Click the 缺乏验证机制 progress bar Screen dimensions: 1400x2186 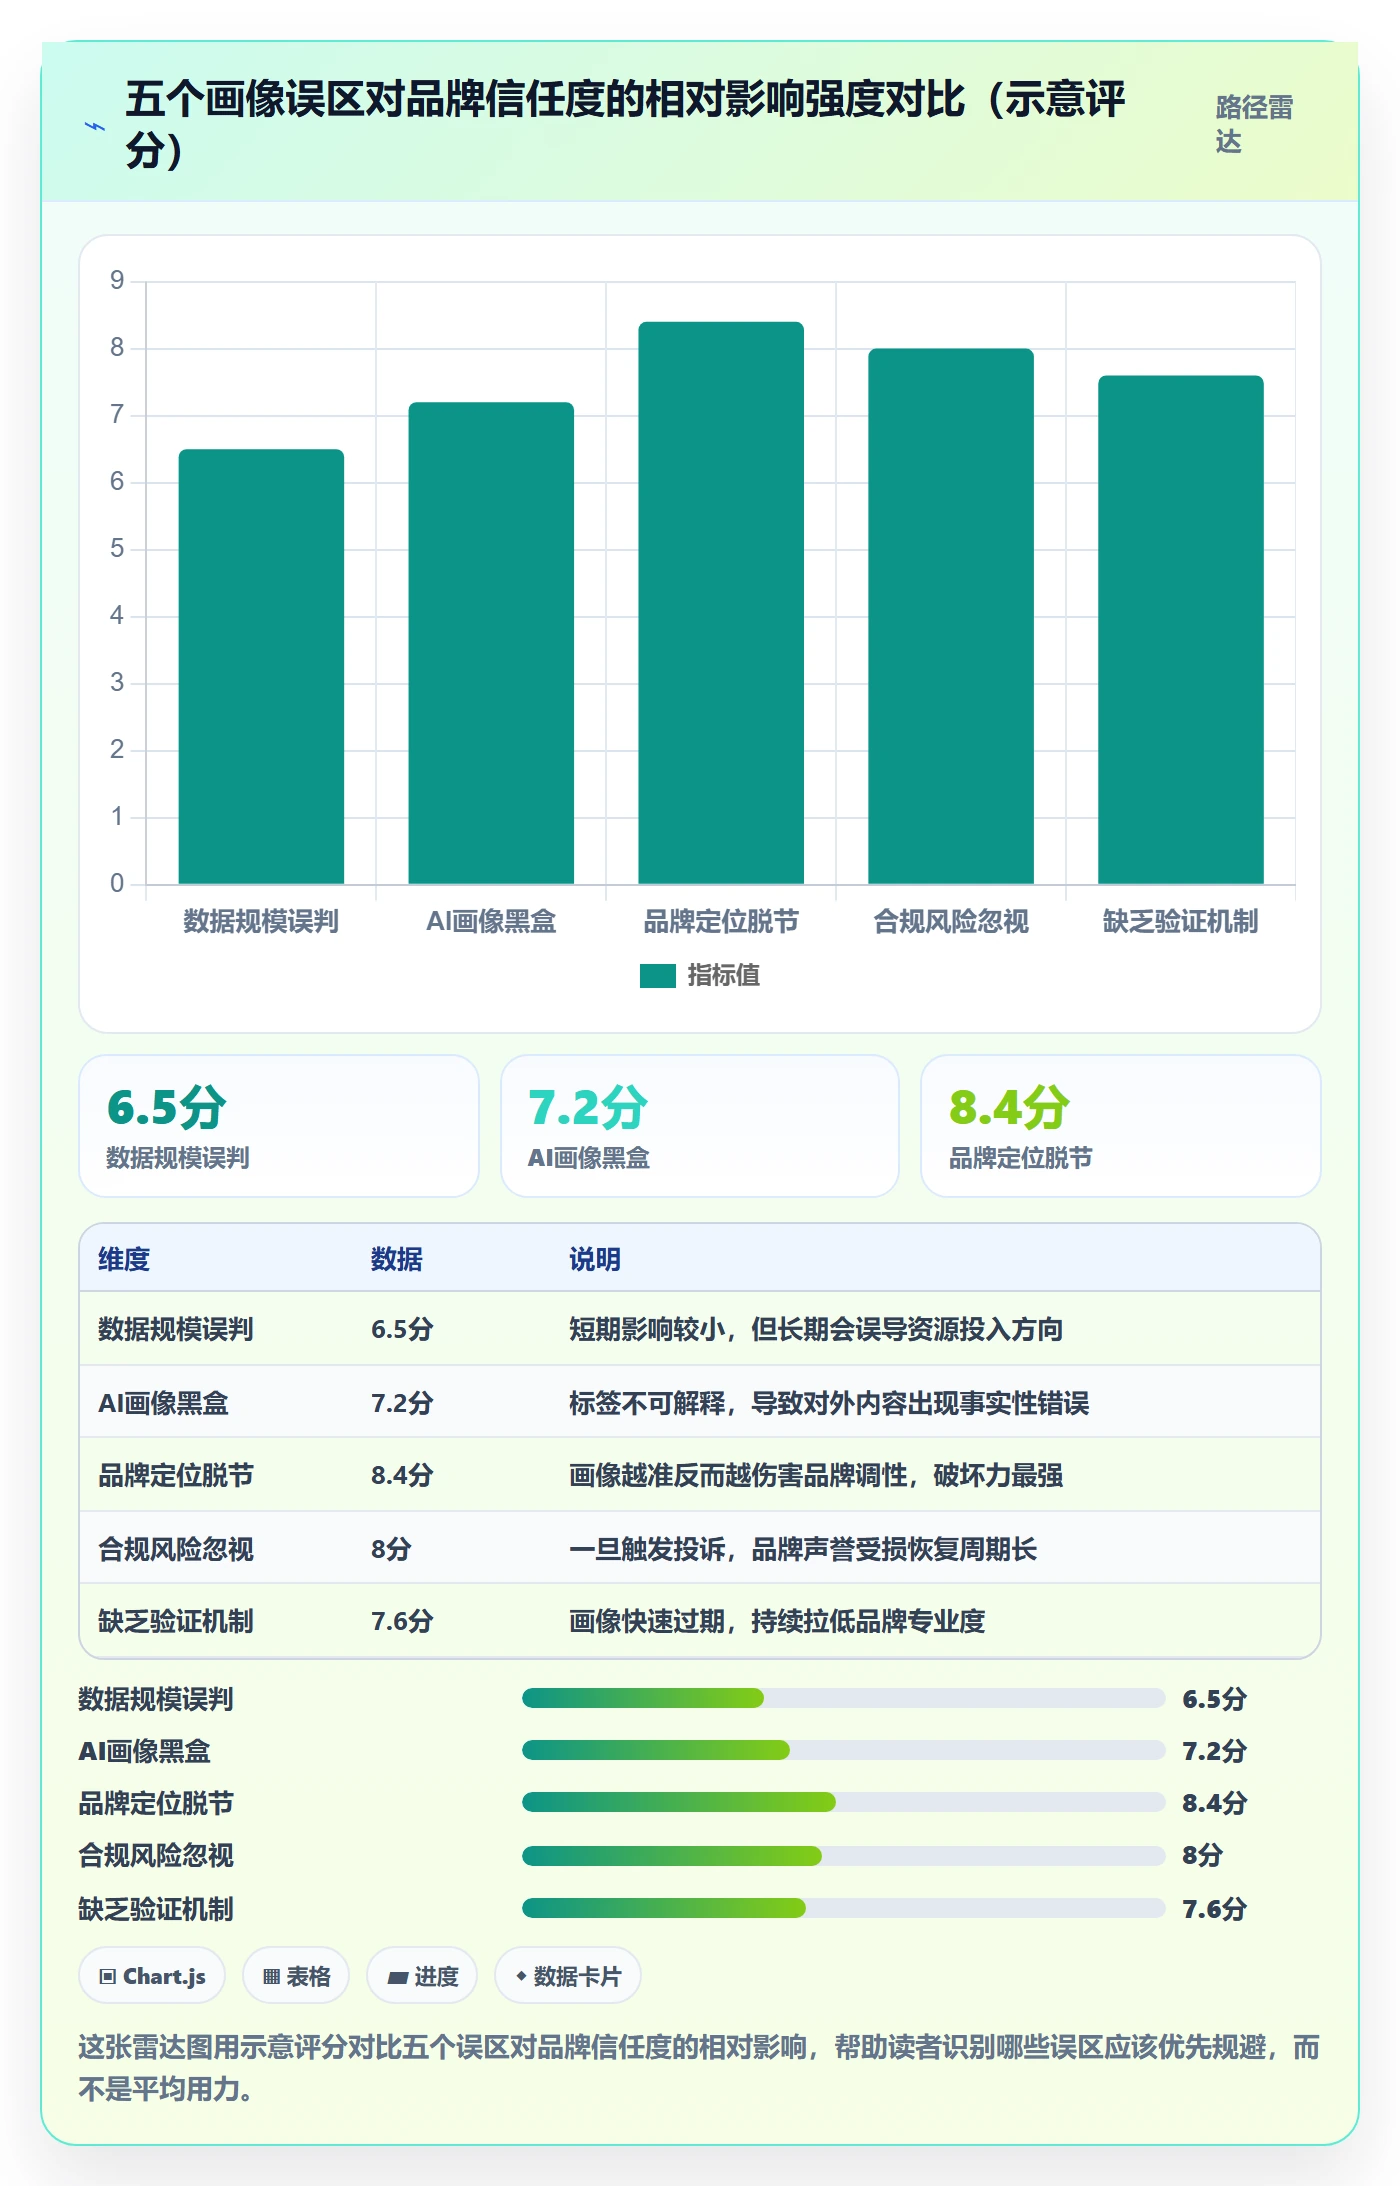coord(843,1908)
